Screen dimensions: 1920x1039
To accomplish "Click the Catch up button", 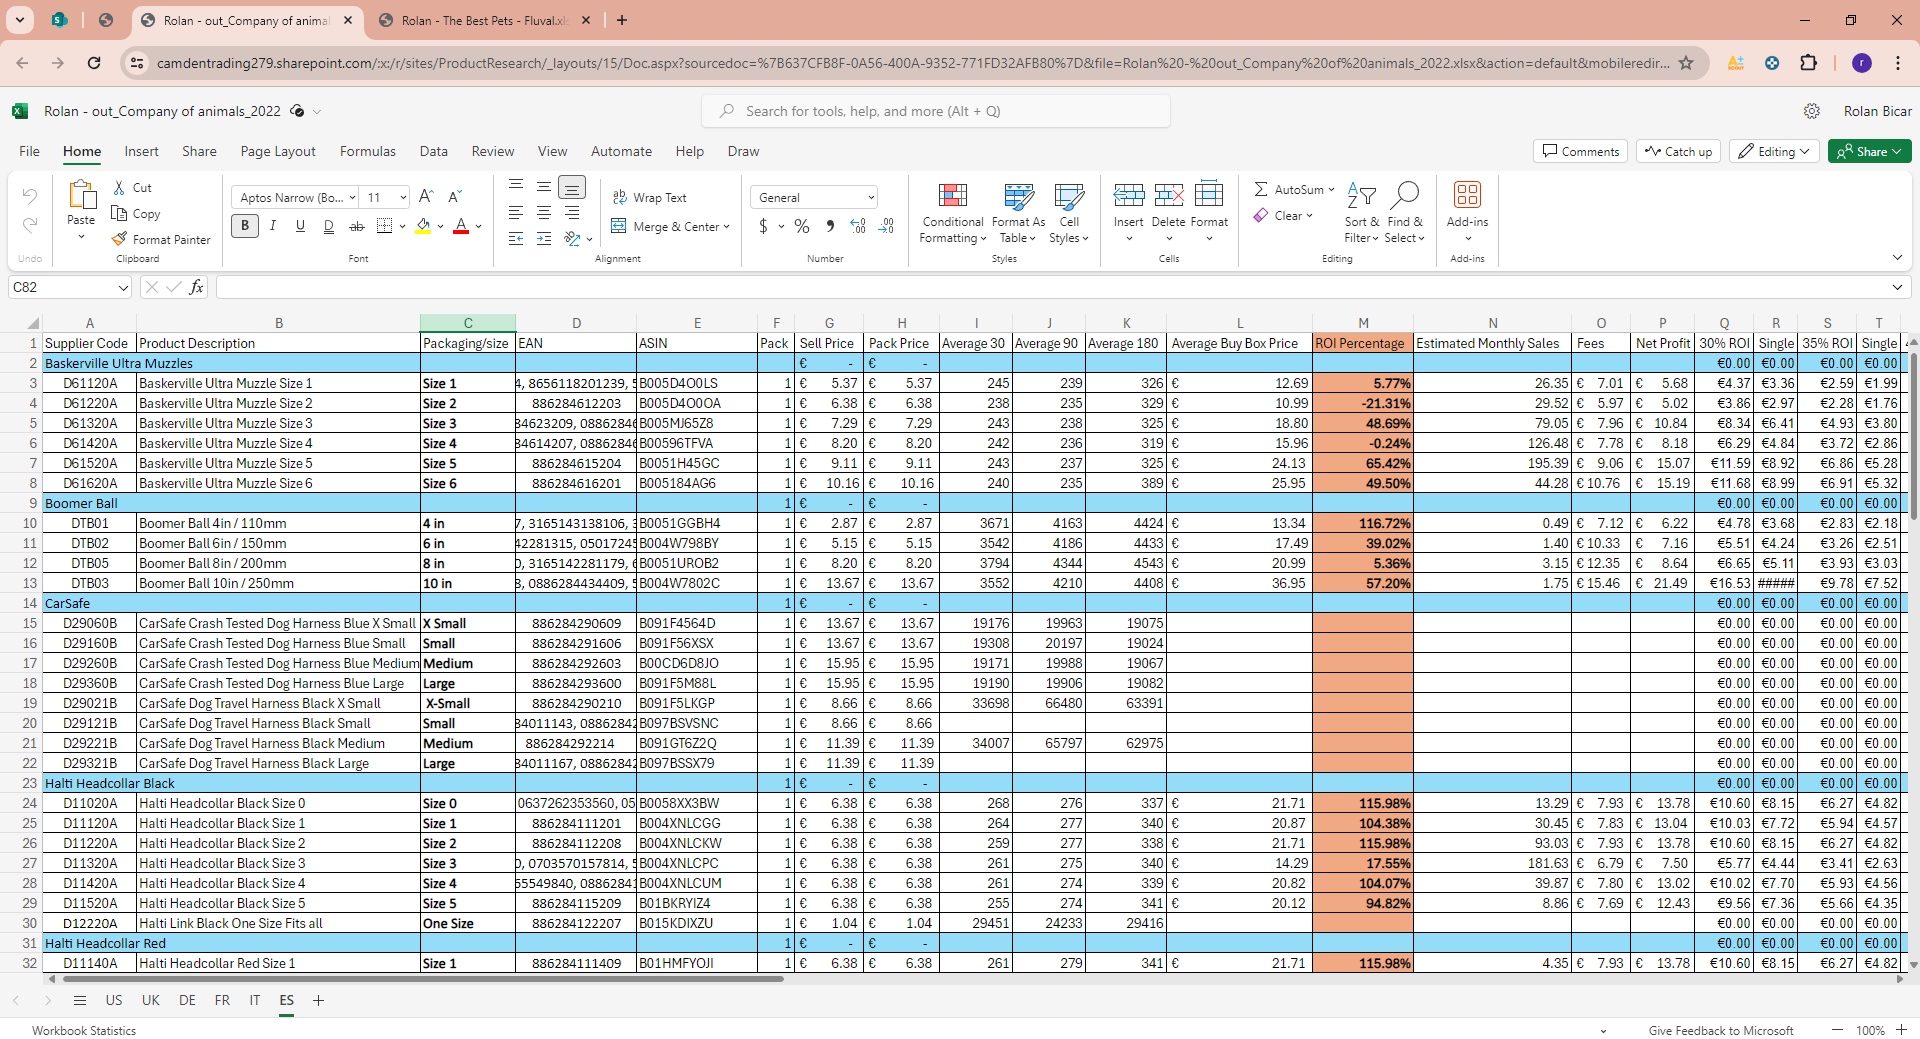I will click(1678, 151).
